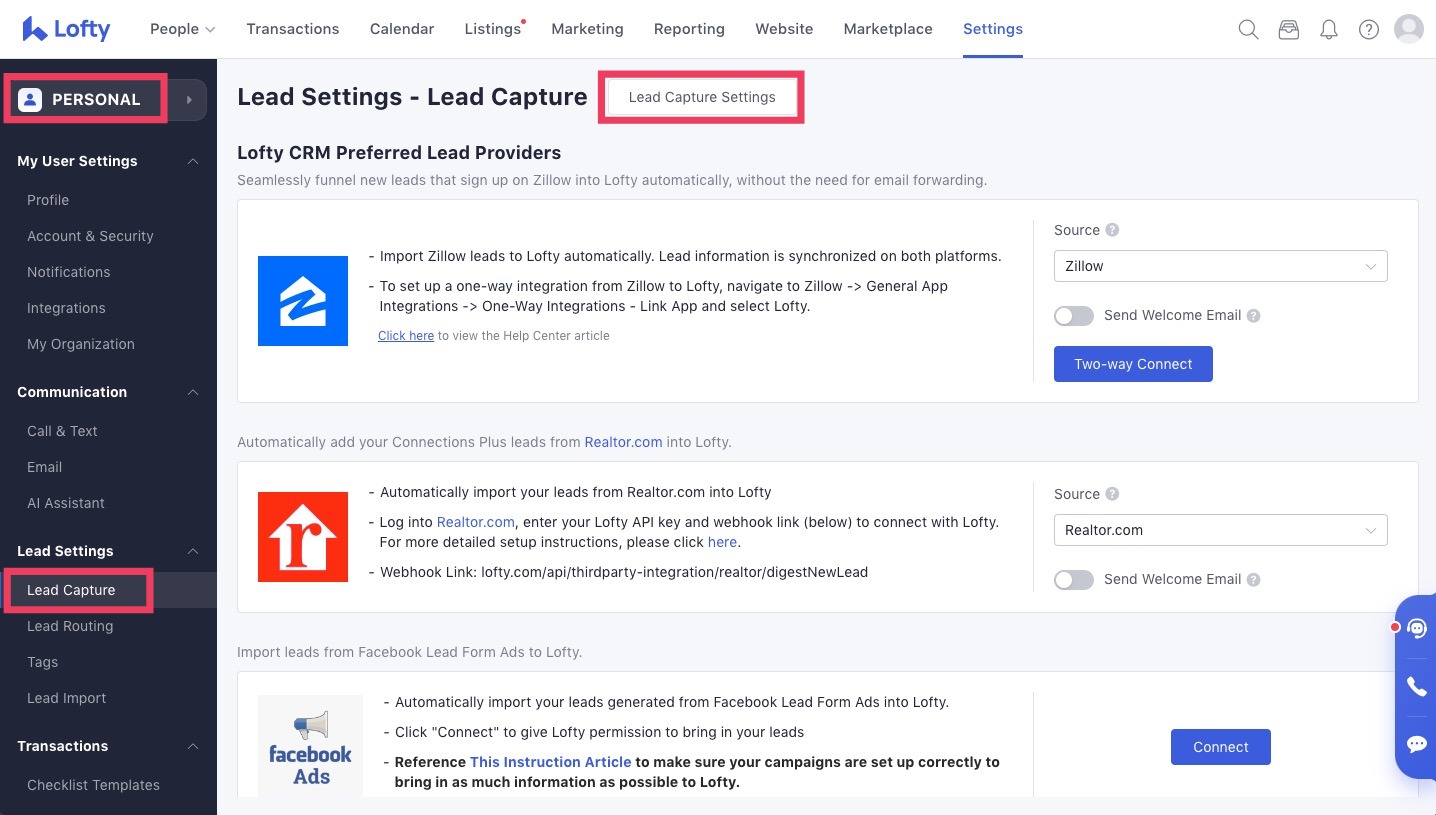The image size is (1436, 815).
Task: Click the Two-way Connect button
Action: [x=1133, y=364]
